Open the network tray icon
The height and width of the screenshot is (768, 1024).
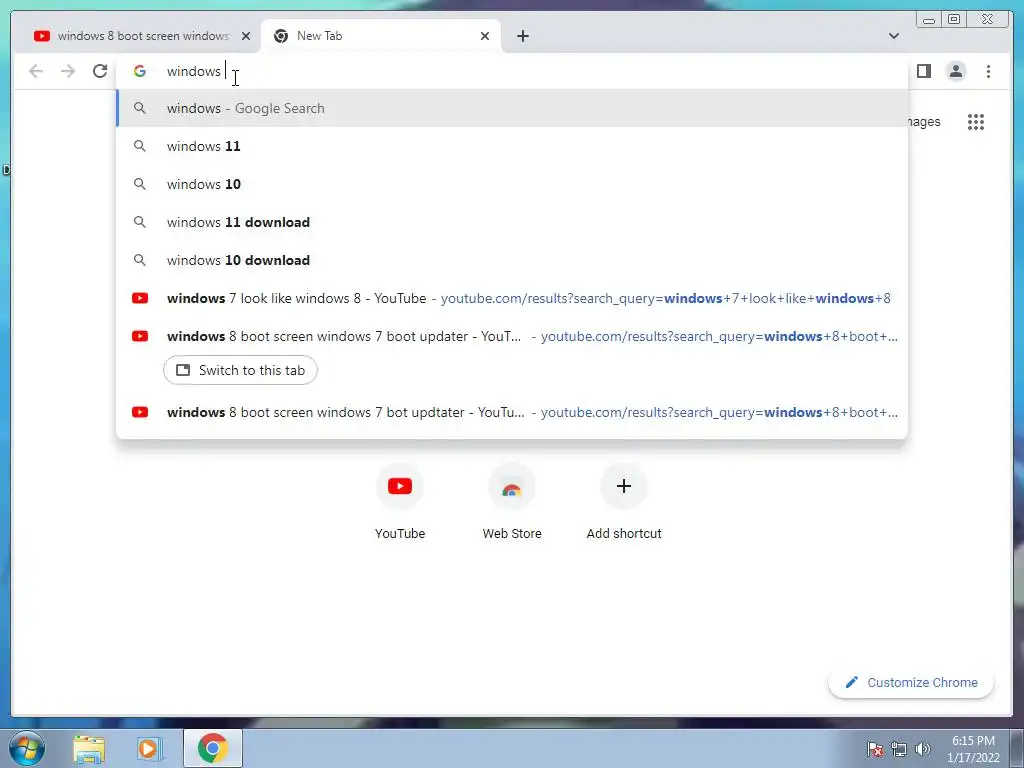pyautogui.click(x=899, y=749)
